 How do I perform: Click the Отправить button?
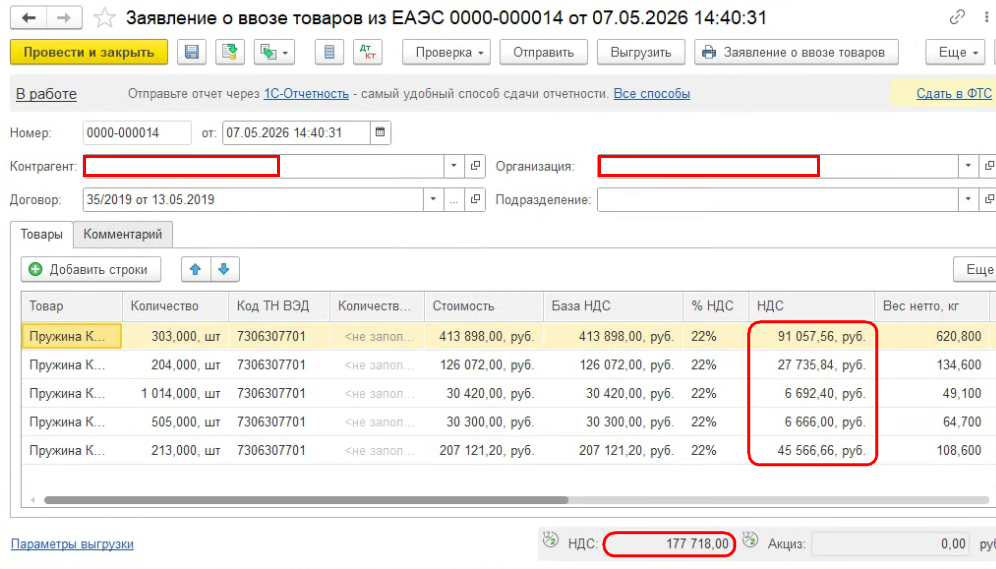(544, 52)
